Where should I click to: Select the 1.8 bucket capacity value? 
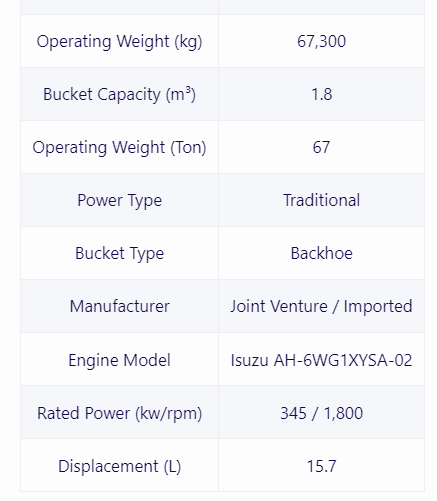[321, 94]
